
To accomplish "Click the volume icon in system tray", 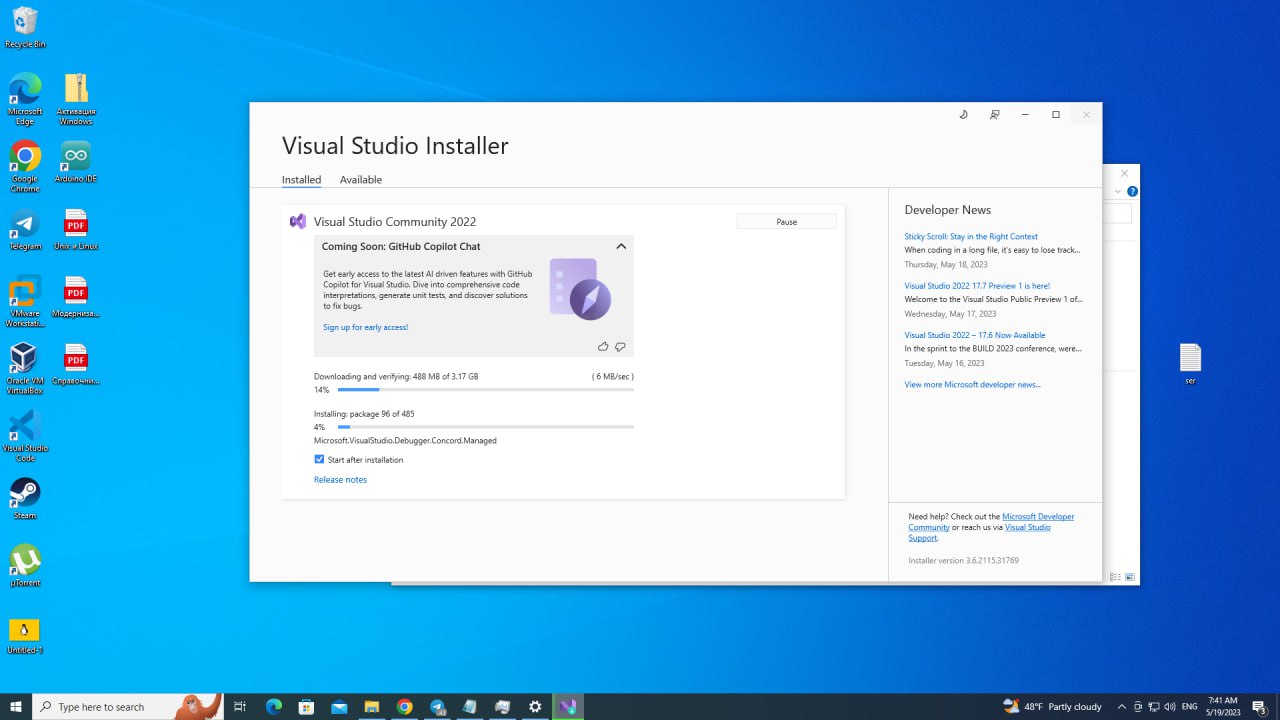I will (x=1169, y=707).
